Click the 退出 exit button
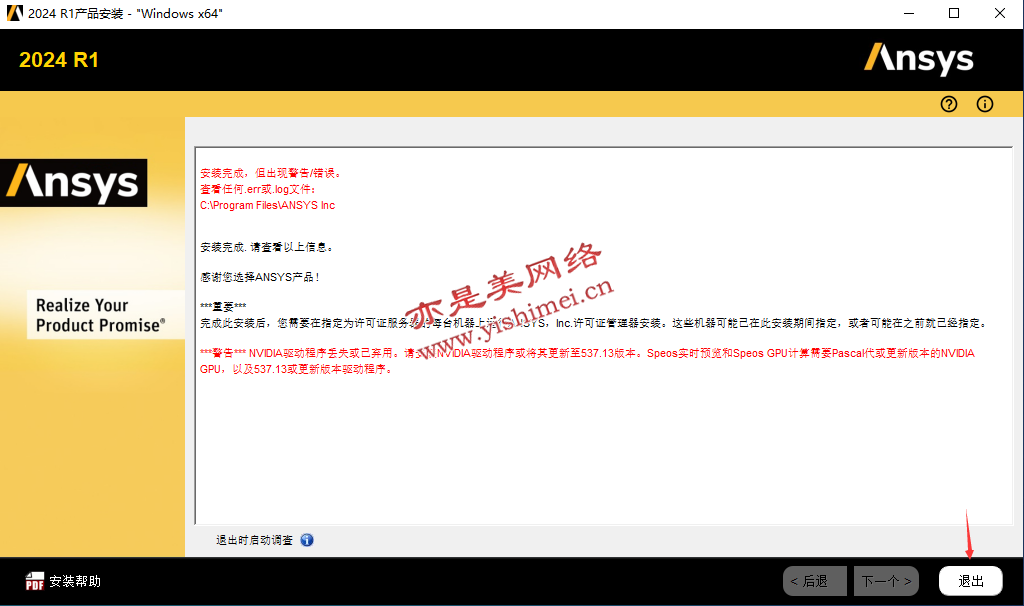The width and height of the screenshot is (1024, 606). click(x=970, y=581)
